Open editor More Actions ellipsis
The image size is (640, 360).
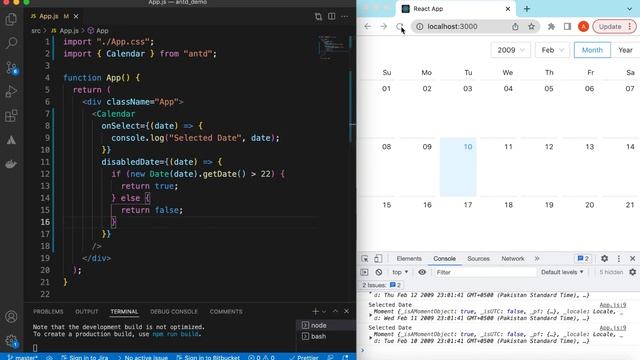click(x=345, y=16)
